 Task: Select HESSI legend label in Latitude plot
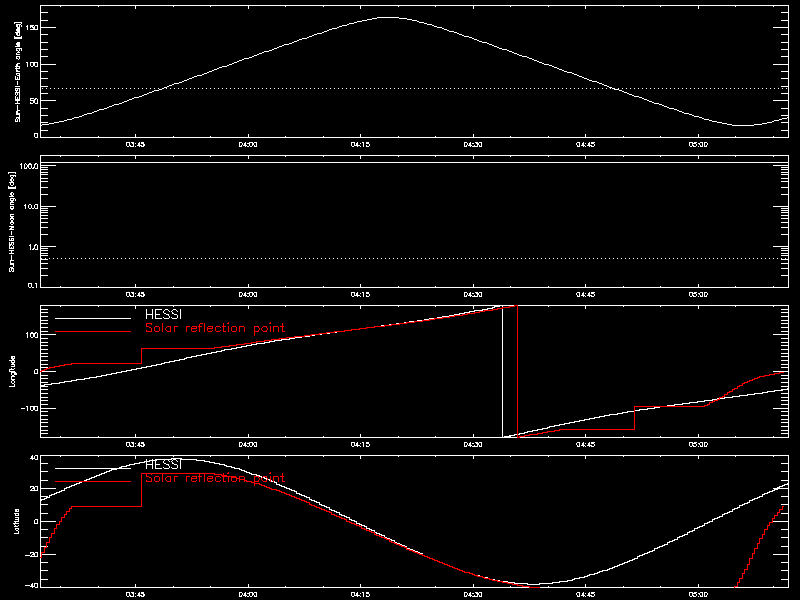pos(163,464)
